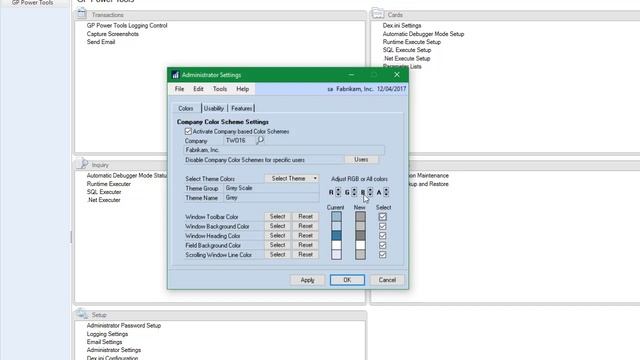This screenshot has height=360, width=640.
Task: Click the Inquiry section magnifier icon
Action: coord(82,164)
